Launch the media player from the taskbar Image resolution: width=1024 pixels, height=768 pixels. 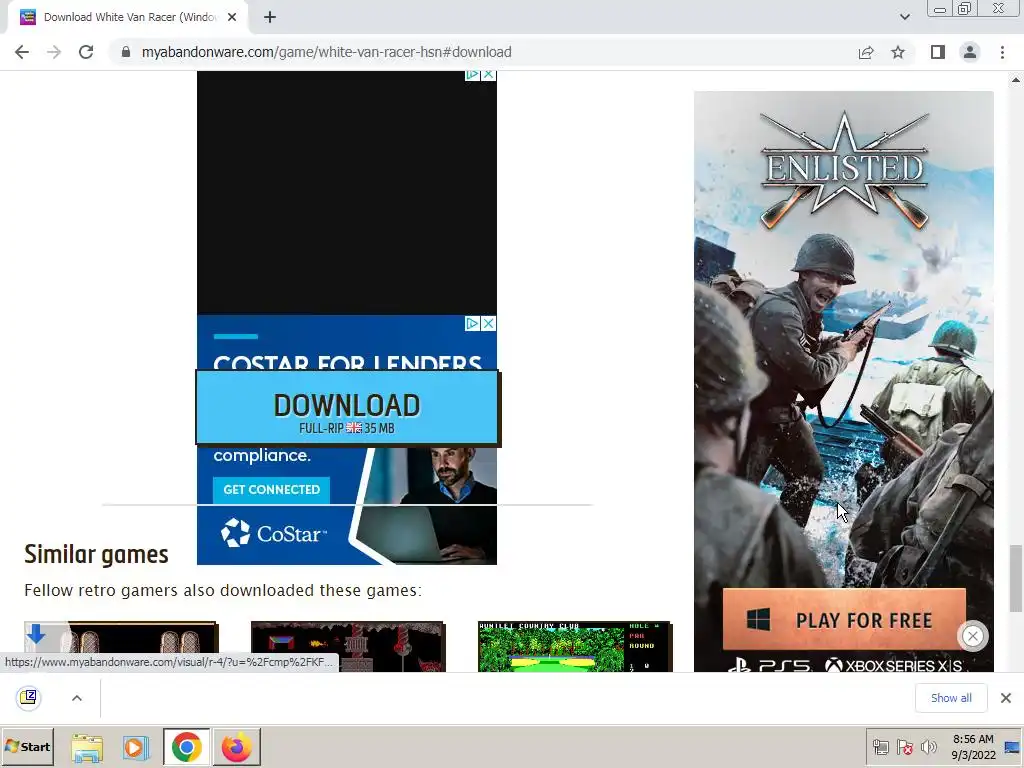click(x=136, y=747)
